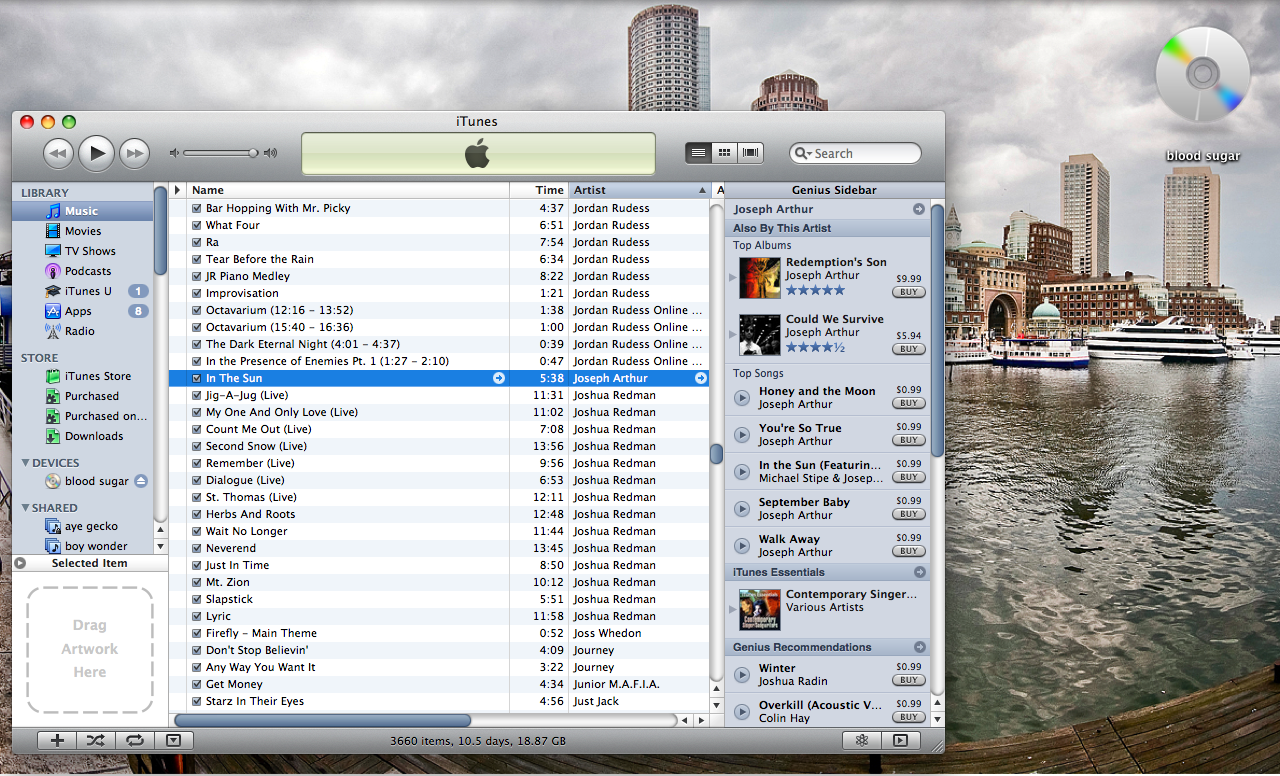Click the Play button
This screenshot has width=1280, height=776.
point(96,153)
